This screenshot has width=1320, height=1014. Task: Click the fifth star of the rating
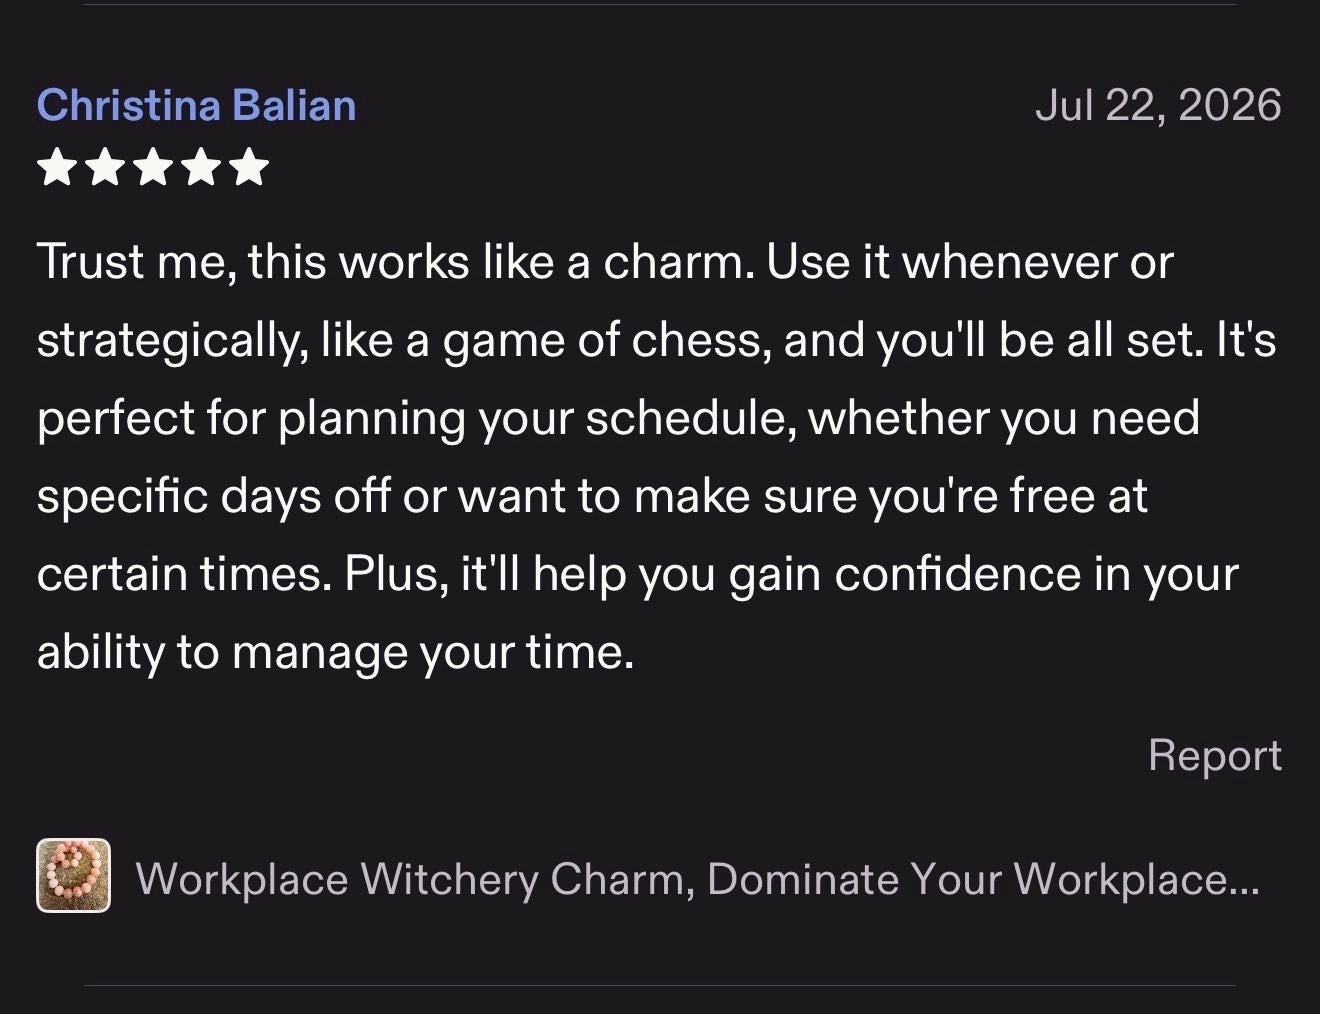pyautogui.click(x=248, y=167)
